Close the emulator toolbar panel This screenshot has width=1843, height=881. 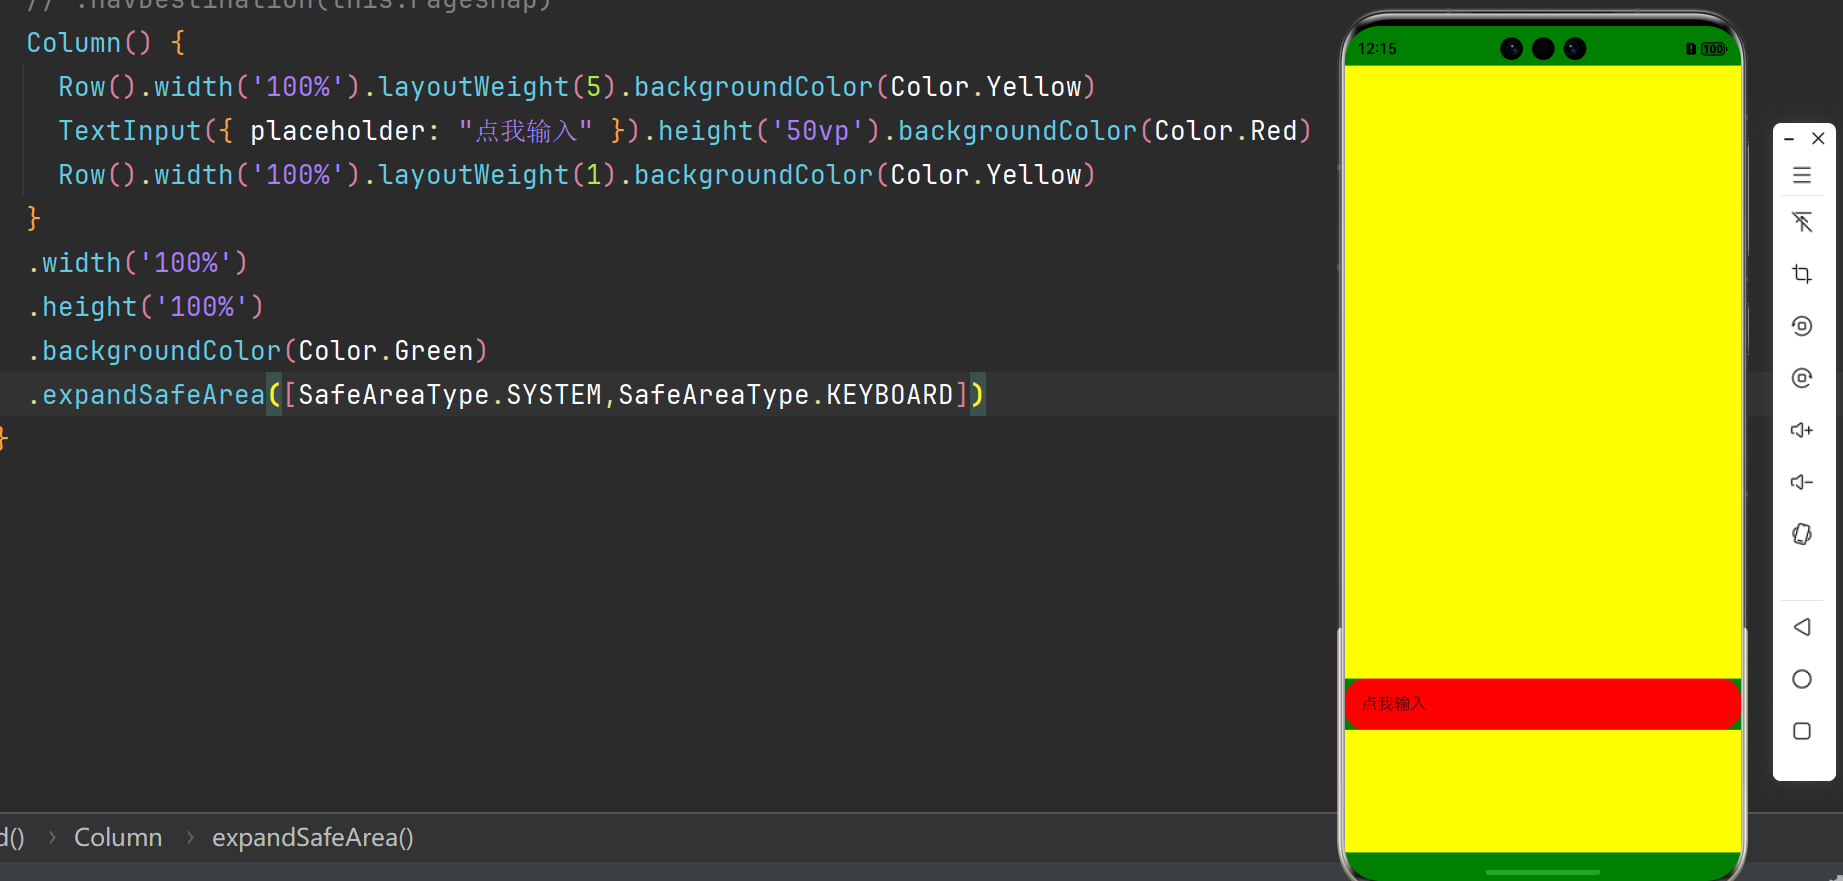click(1818, 138)
